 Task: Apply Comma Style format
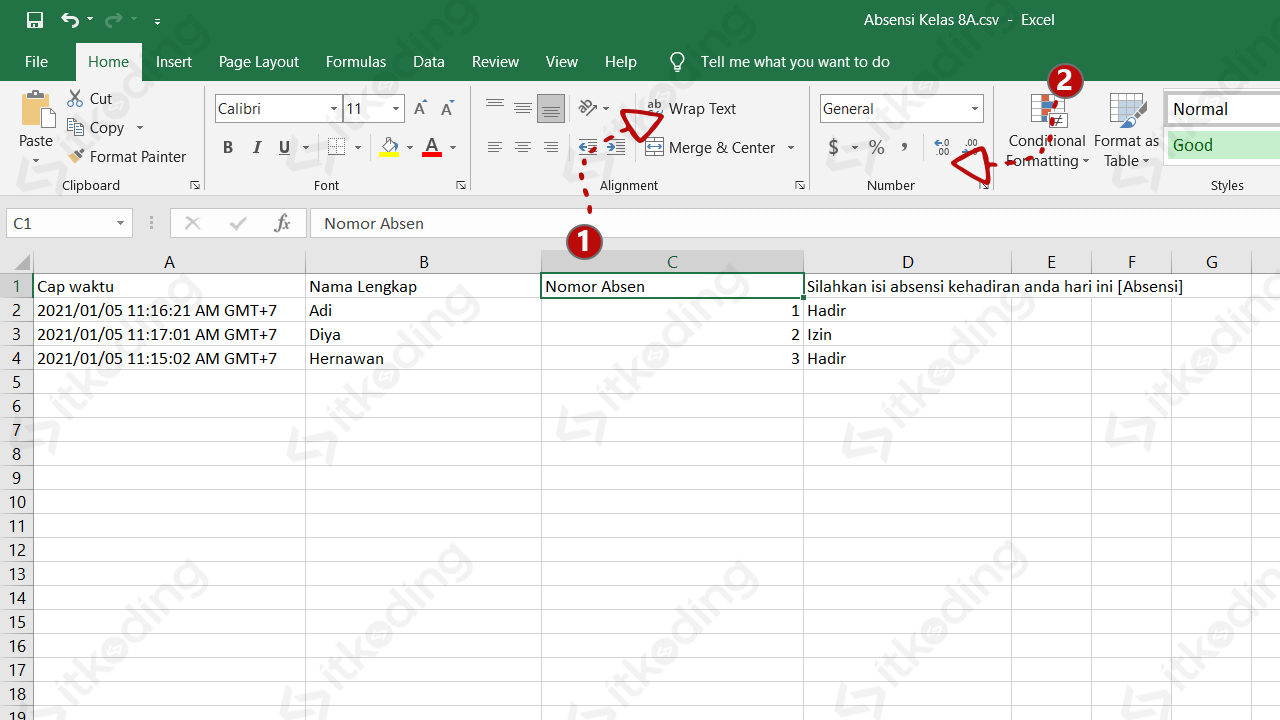904,148
